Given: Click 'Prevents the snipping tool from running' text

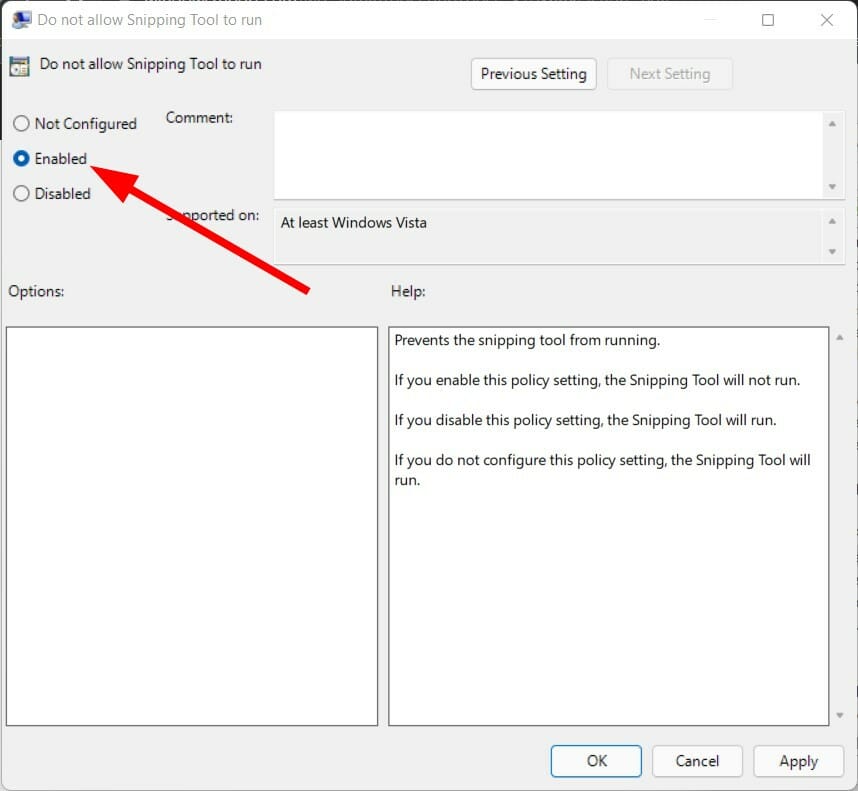Looking at the screenshot, I should (x=527, y=340).
